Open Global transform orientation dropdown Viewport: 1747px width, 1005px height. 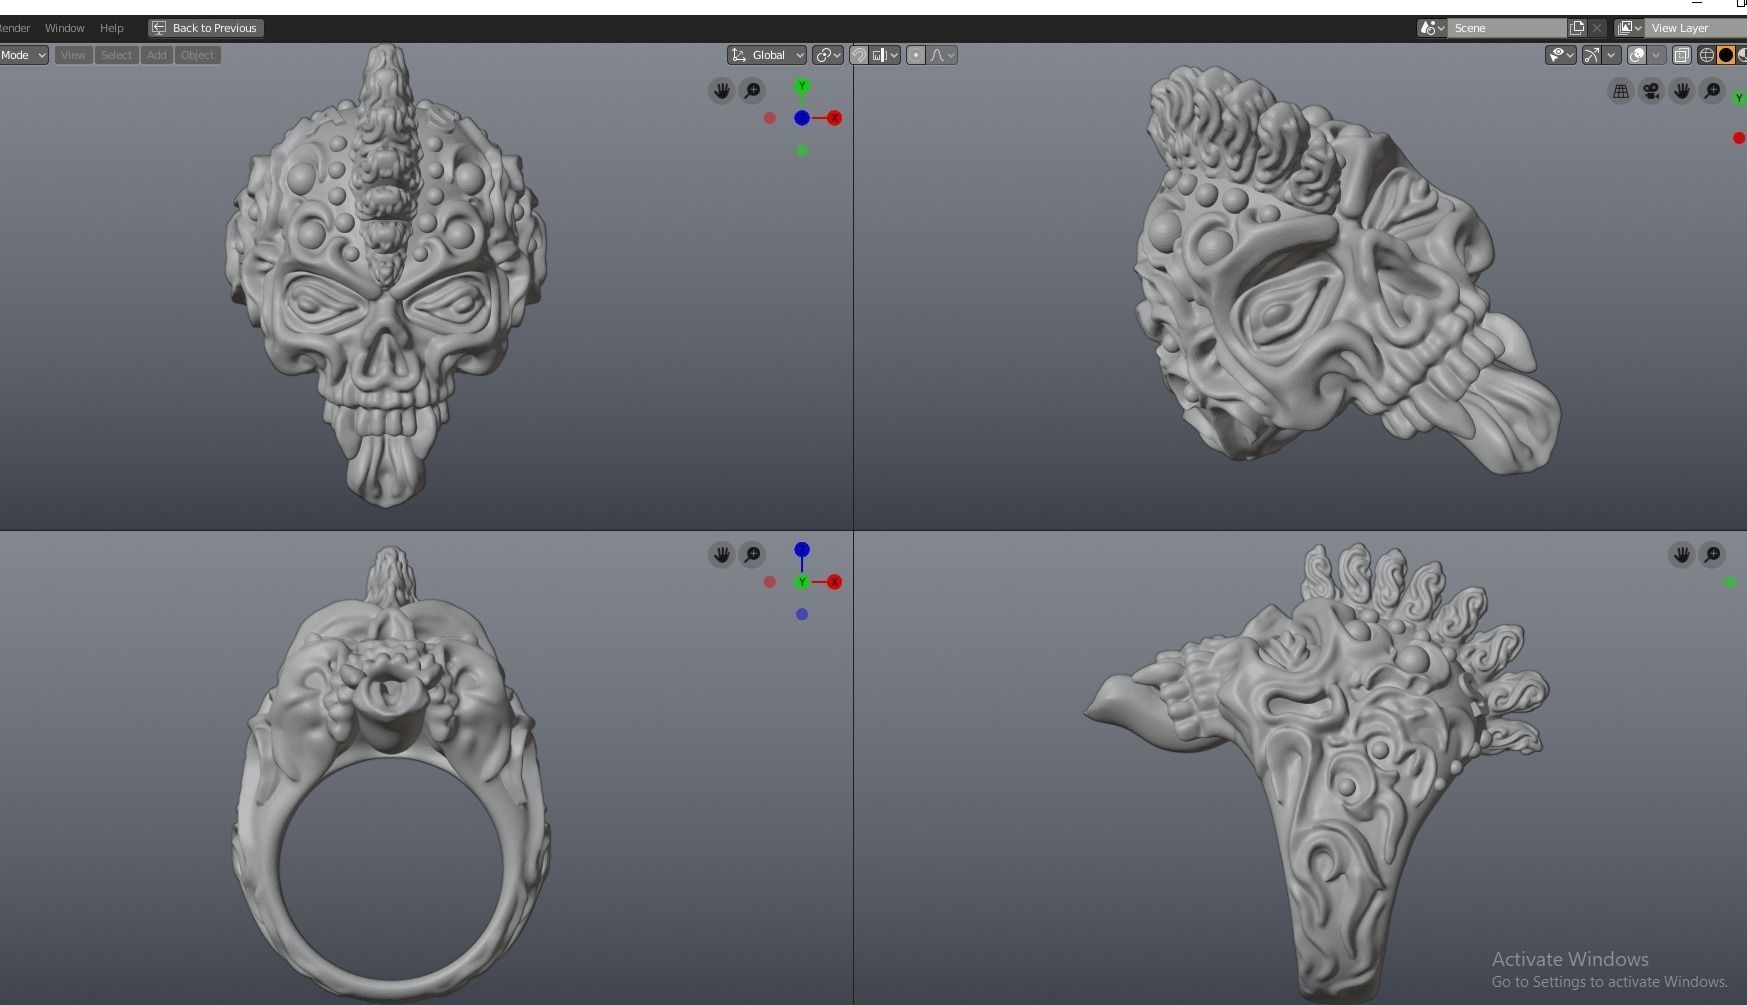767,55
